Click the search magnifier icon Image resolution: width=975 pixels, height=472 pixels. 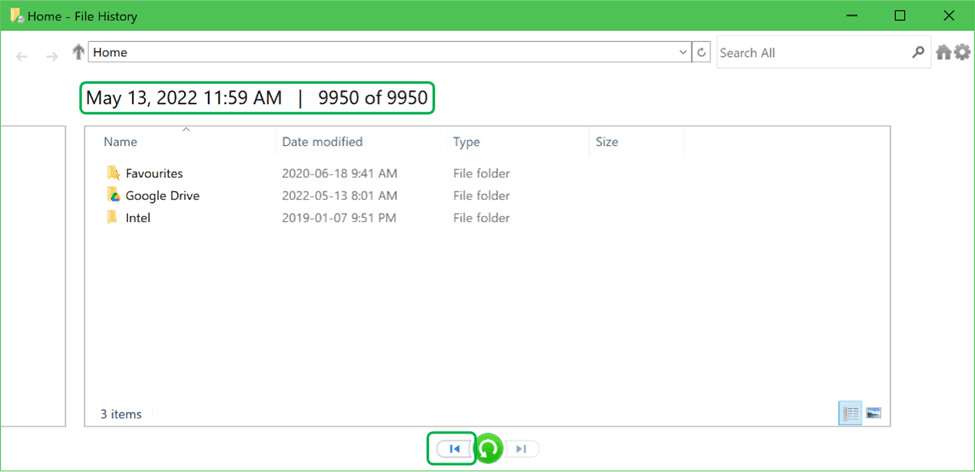tap(918, 53)
